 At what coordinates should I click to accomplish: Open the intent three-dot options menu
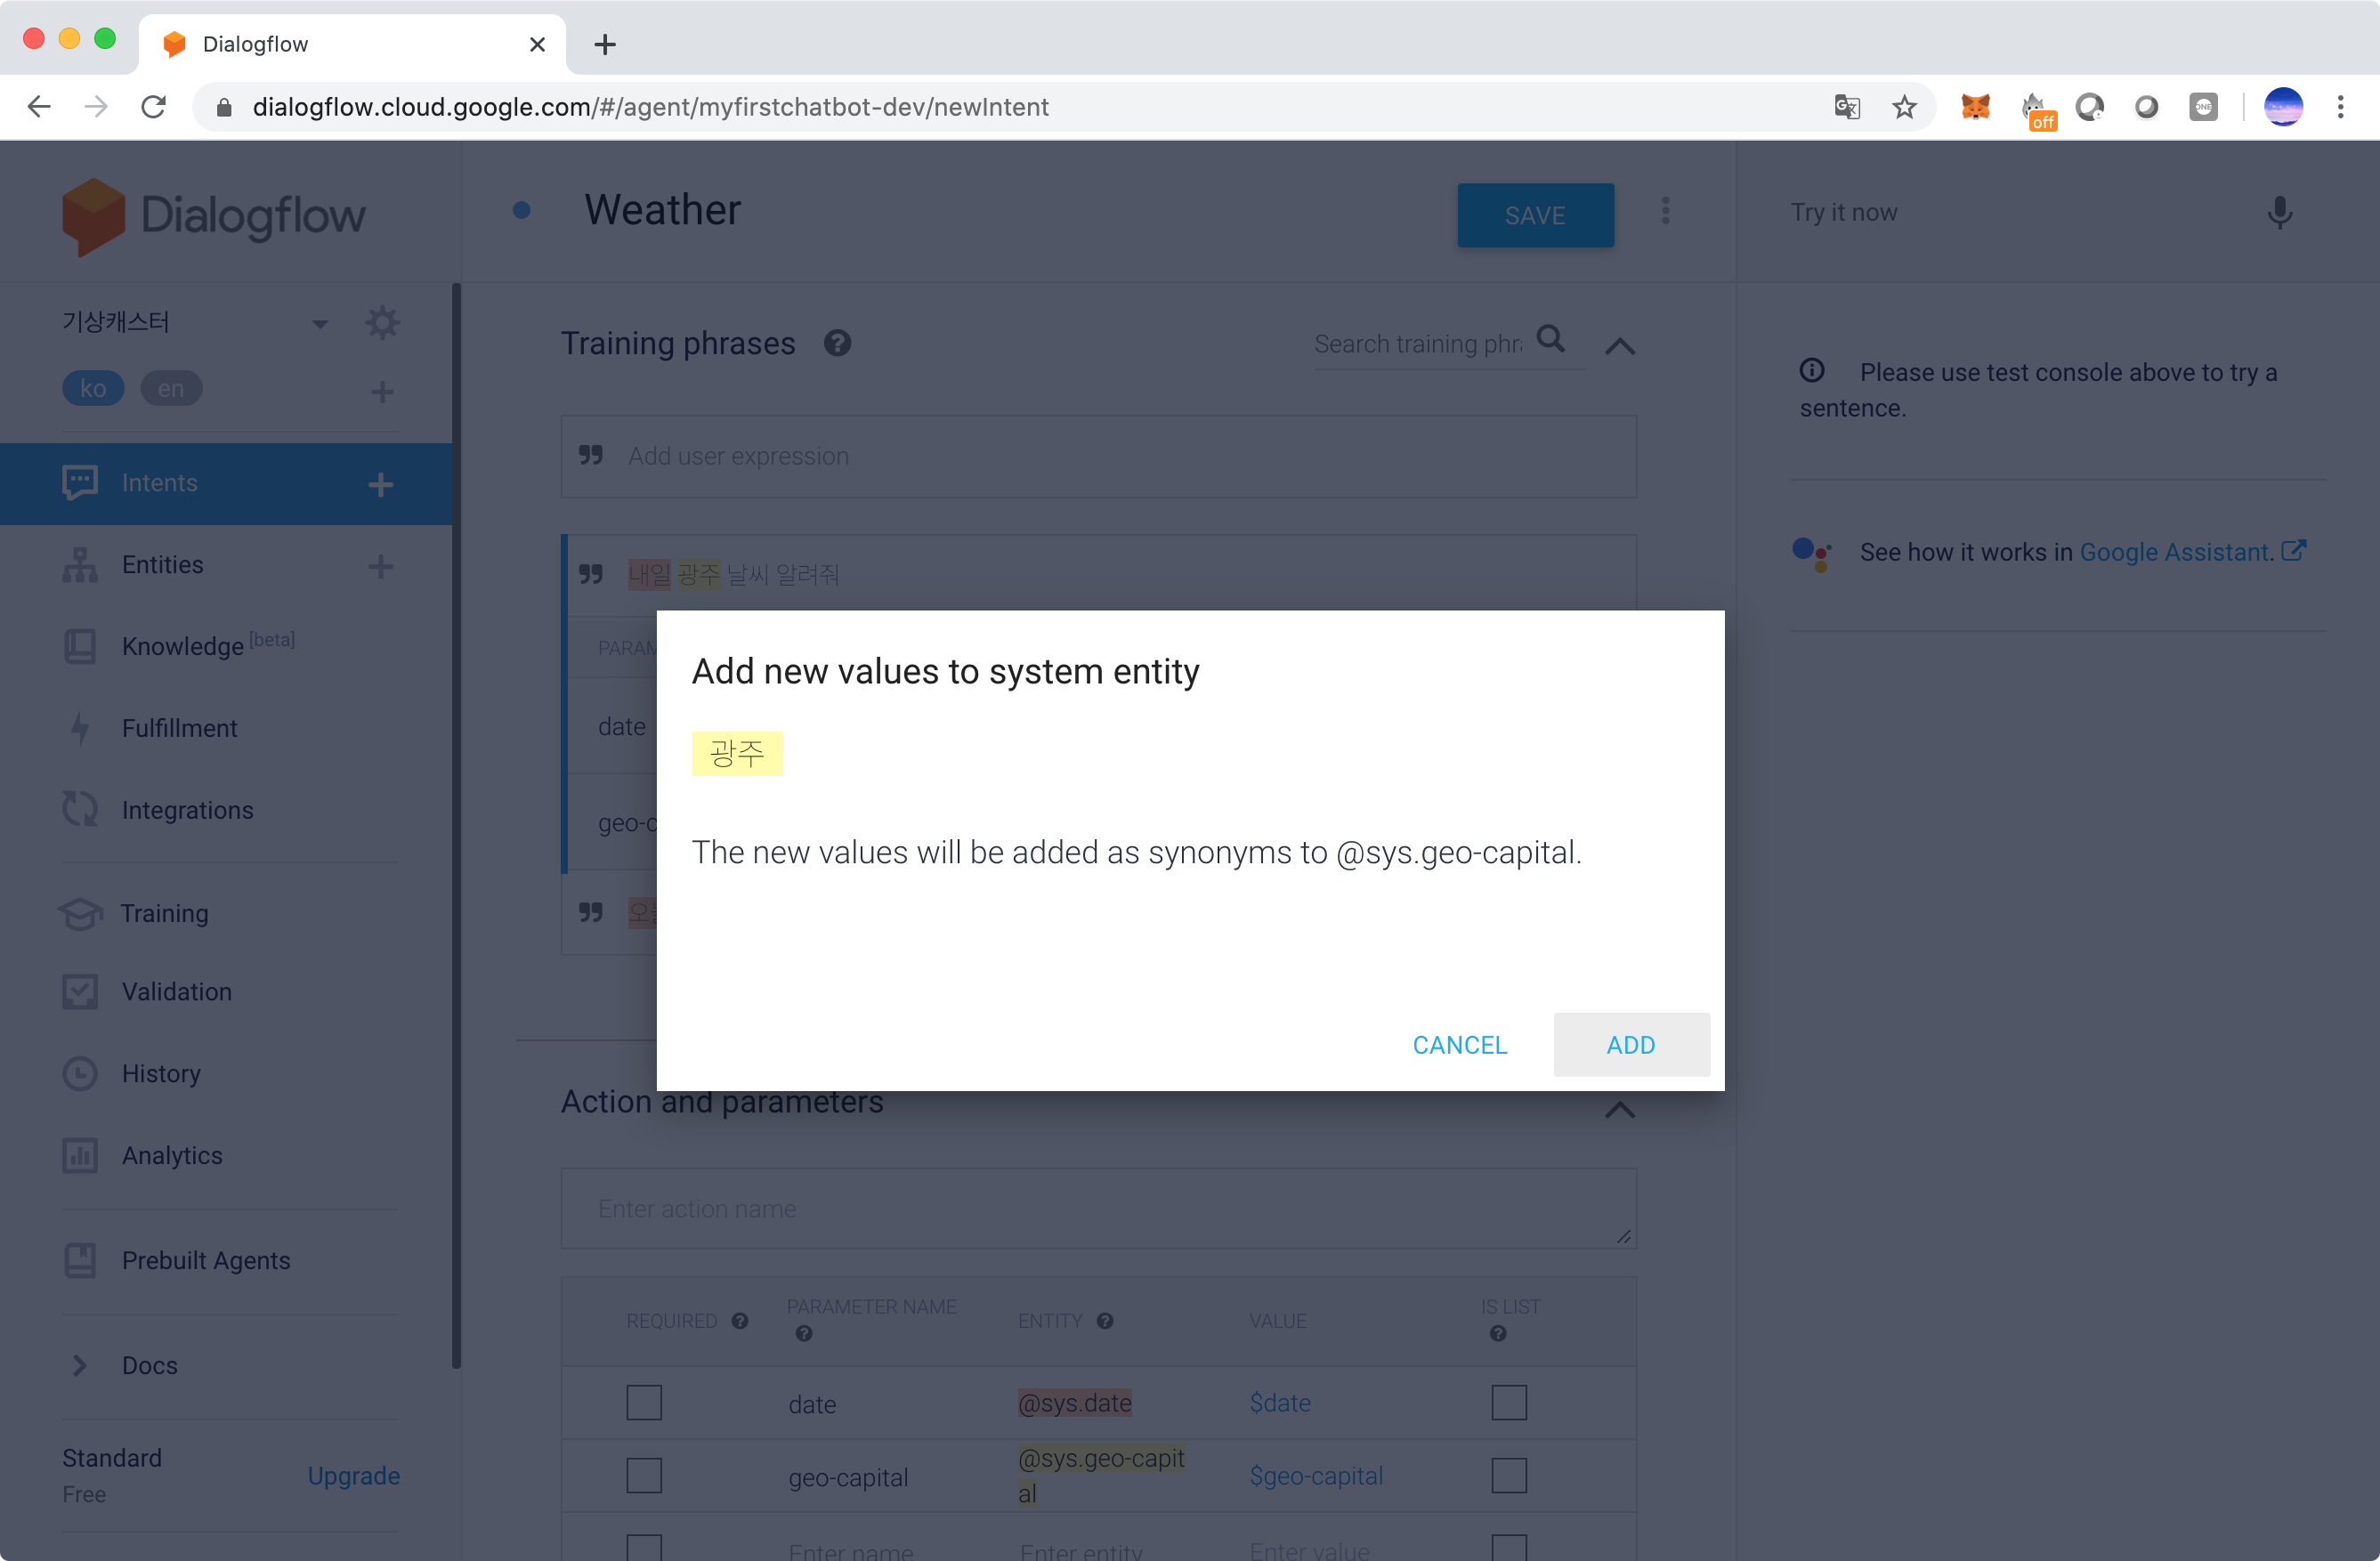(1665, 211)
